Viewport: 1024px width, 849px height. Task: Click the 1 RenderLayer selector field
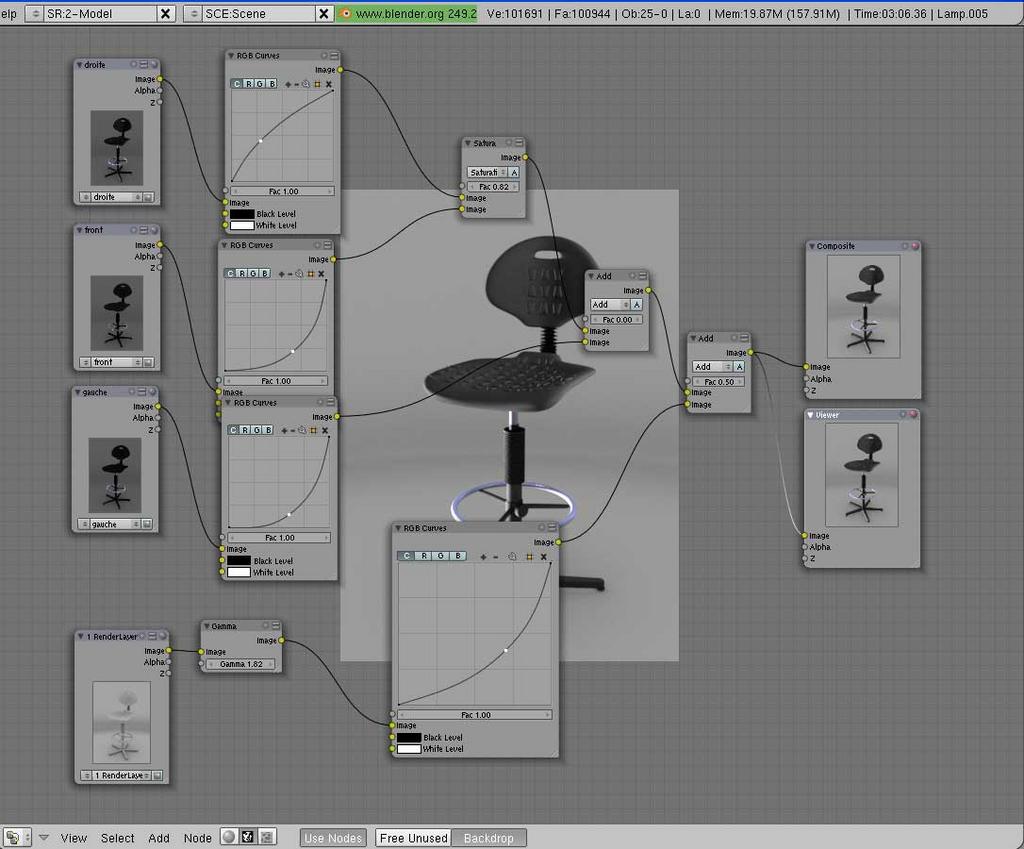coord(121,776)
